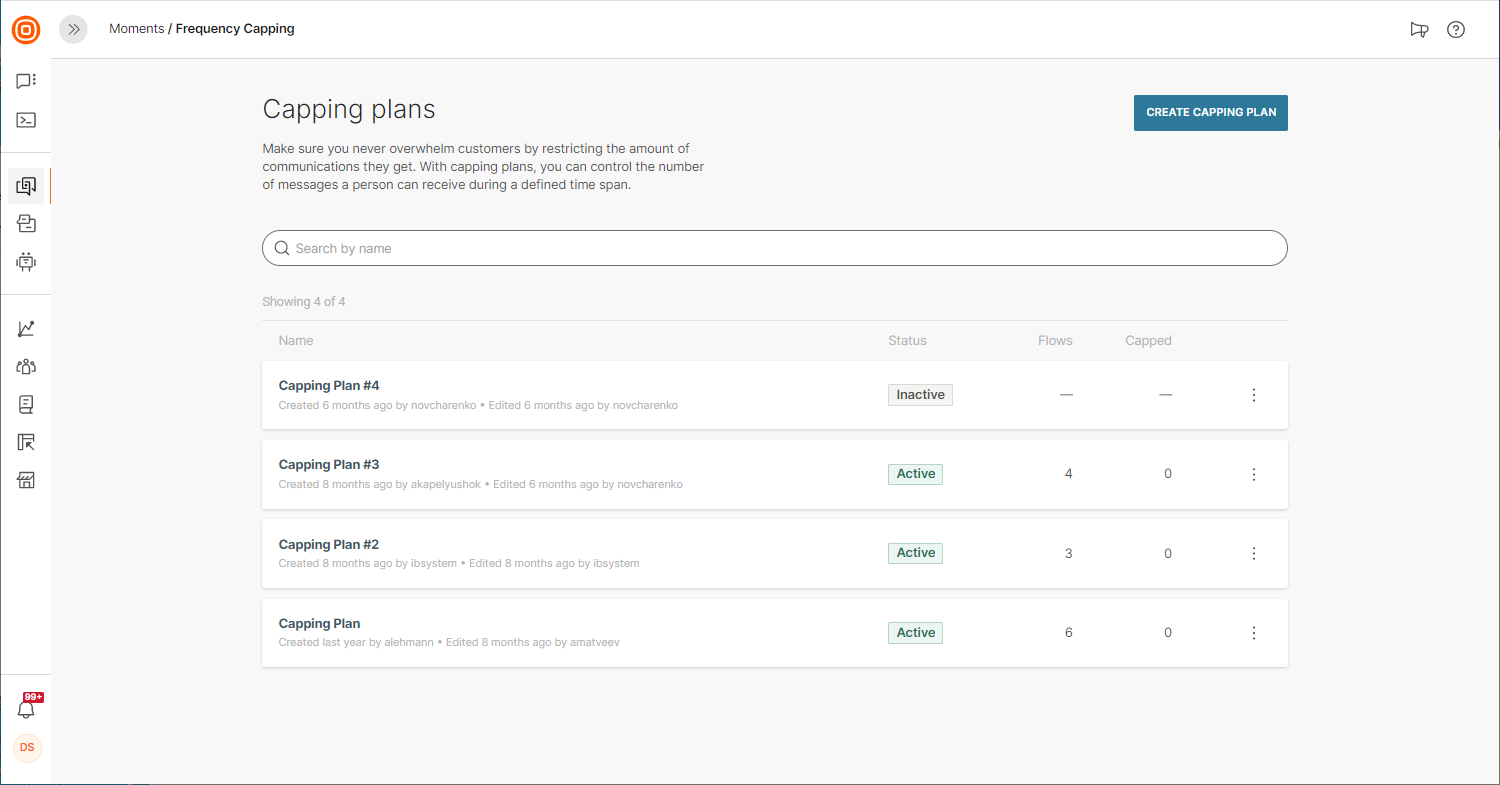1500x785 pixels.
Task: Open the Exchange store icon
Action: (x=26, y=481)
